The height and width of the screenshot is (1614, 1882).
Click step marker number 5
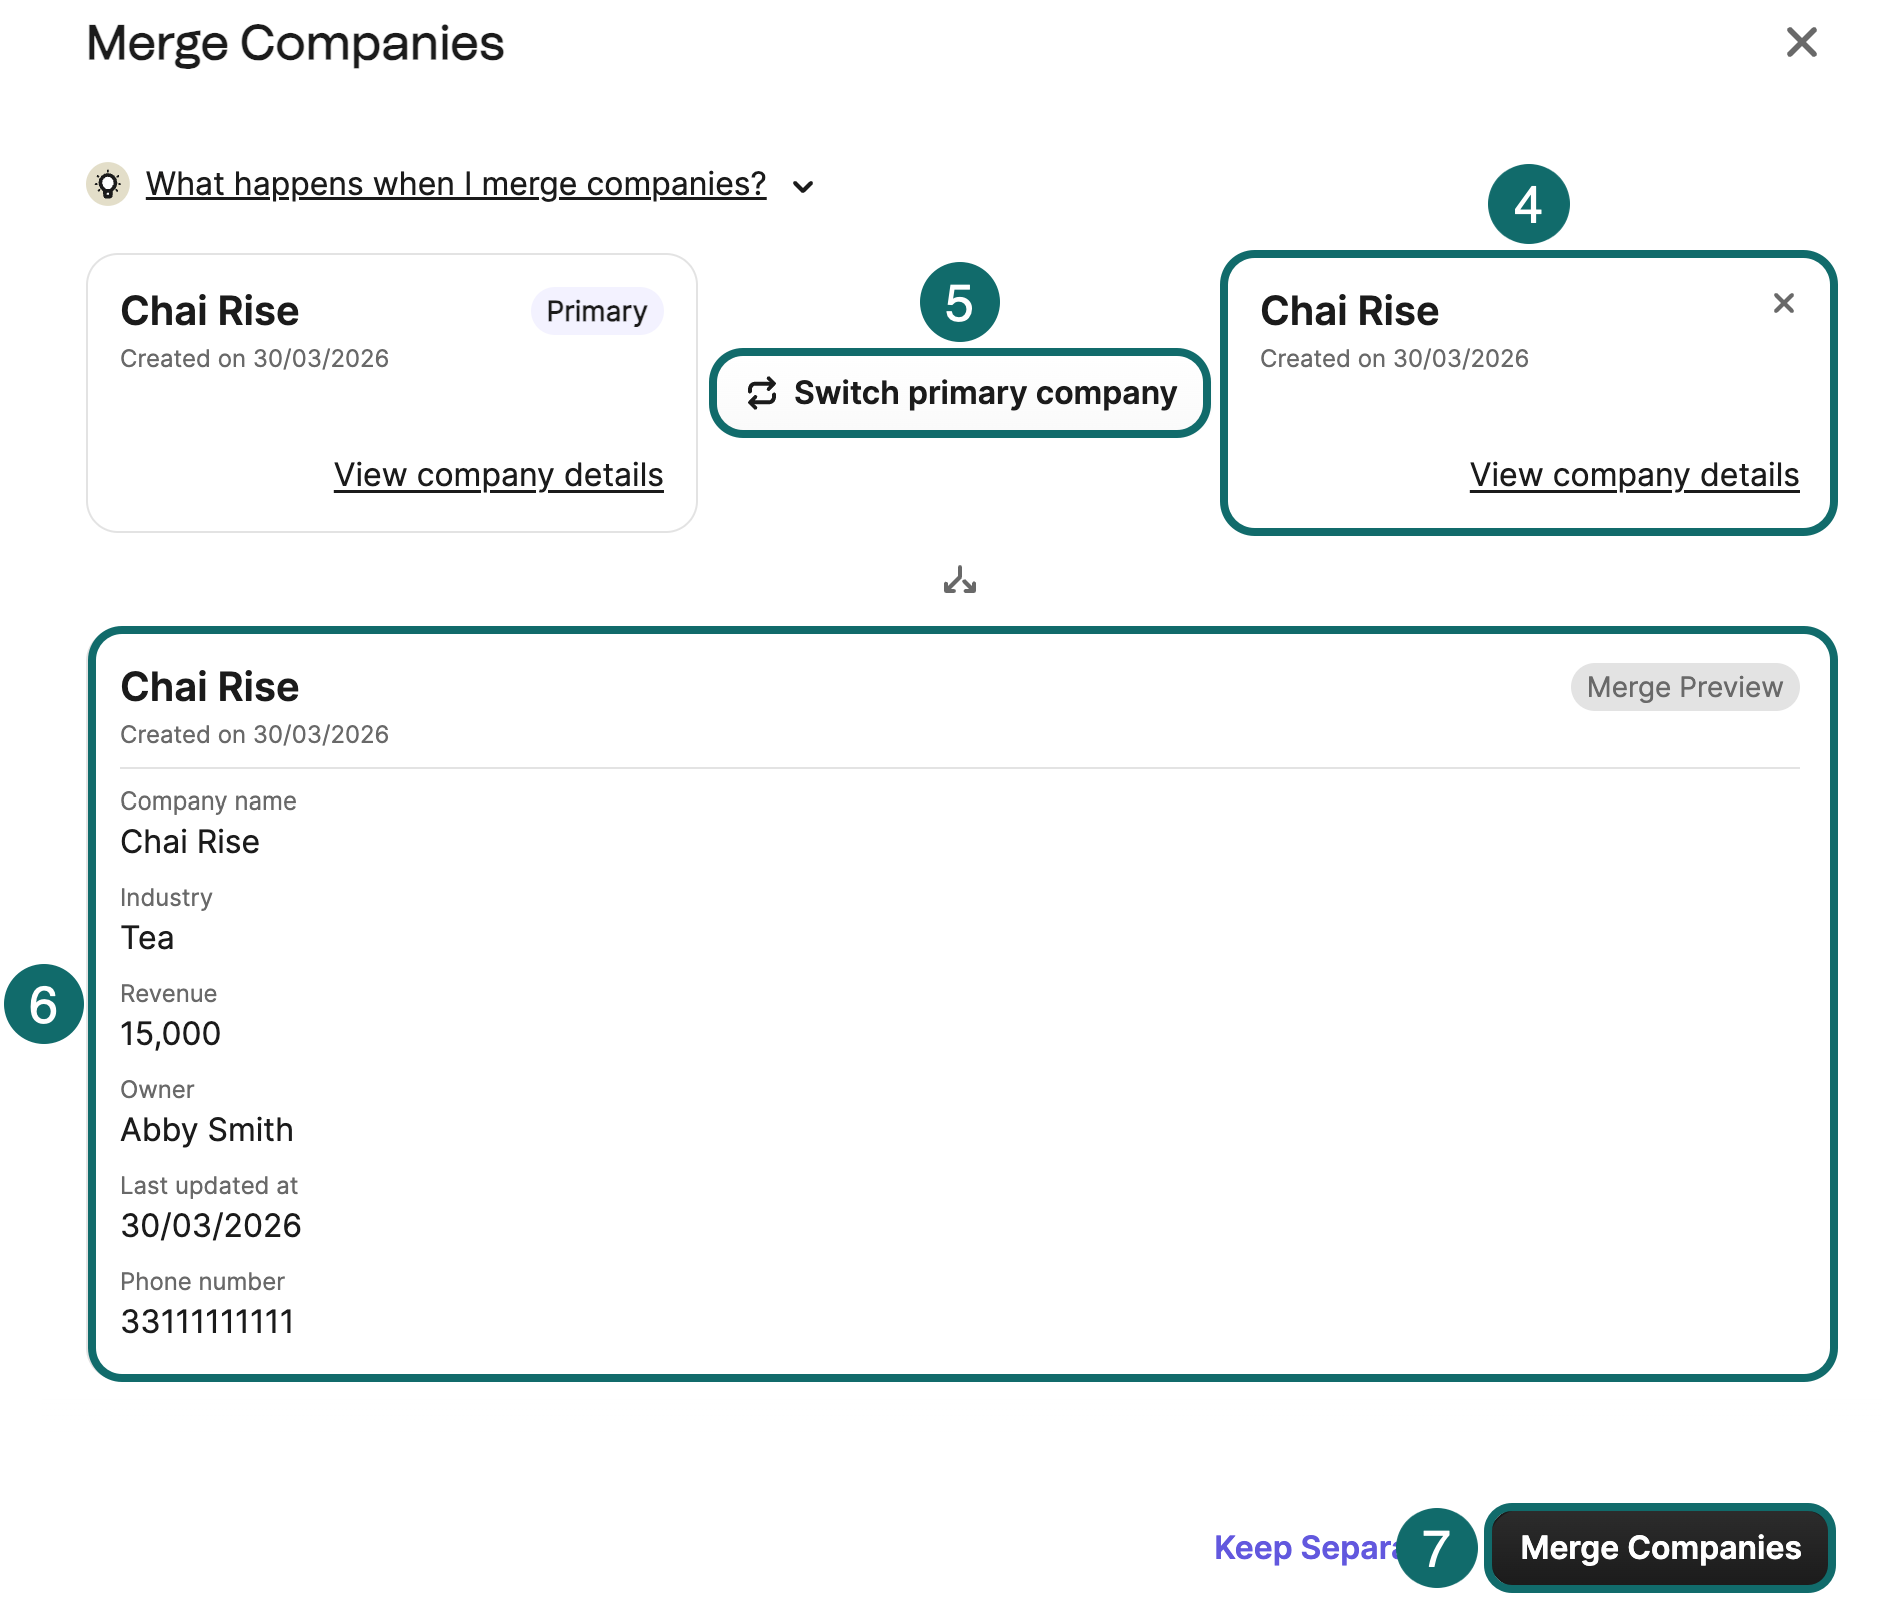click(x=959, y=302)
